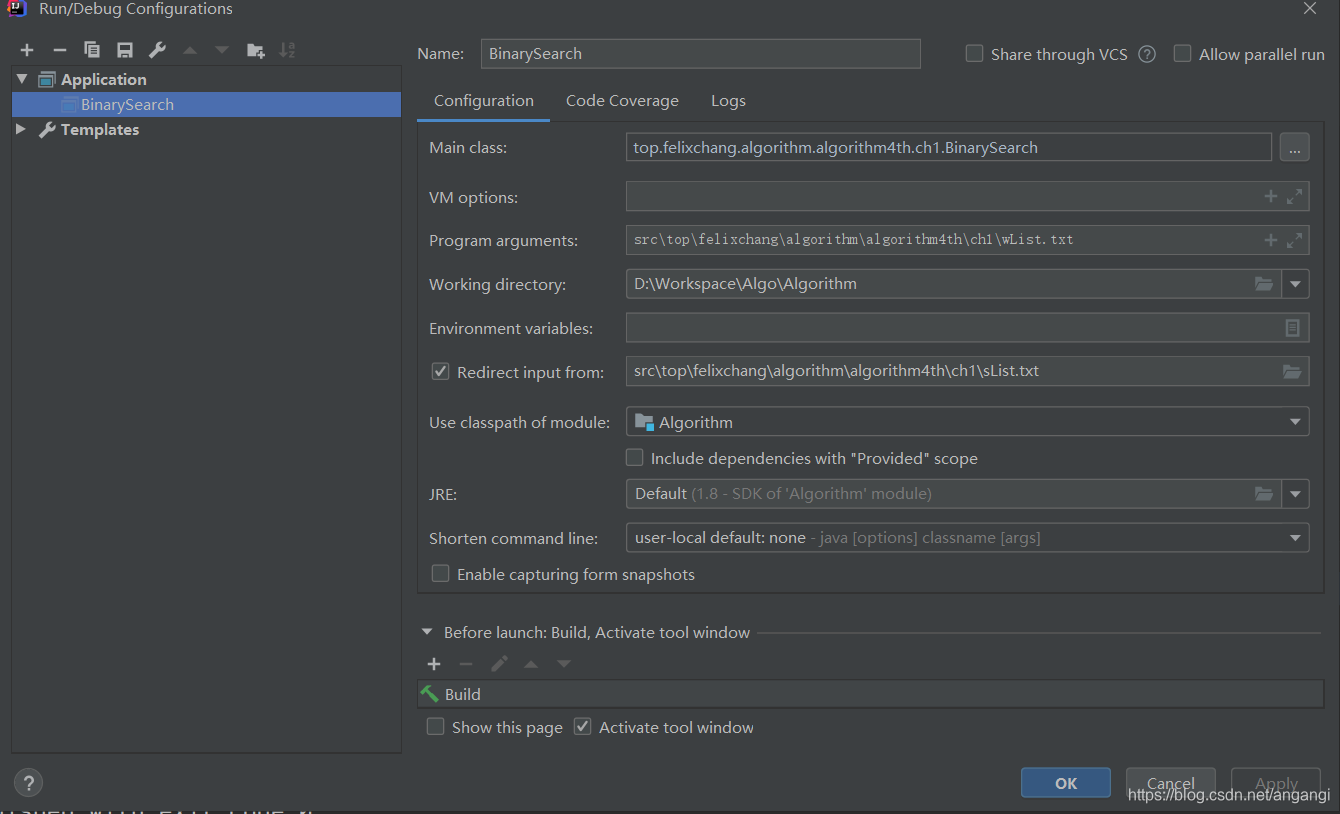Viewport: 1340px width, 814px height.
Task: Select the Application tree item
Action: [103, 79]
